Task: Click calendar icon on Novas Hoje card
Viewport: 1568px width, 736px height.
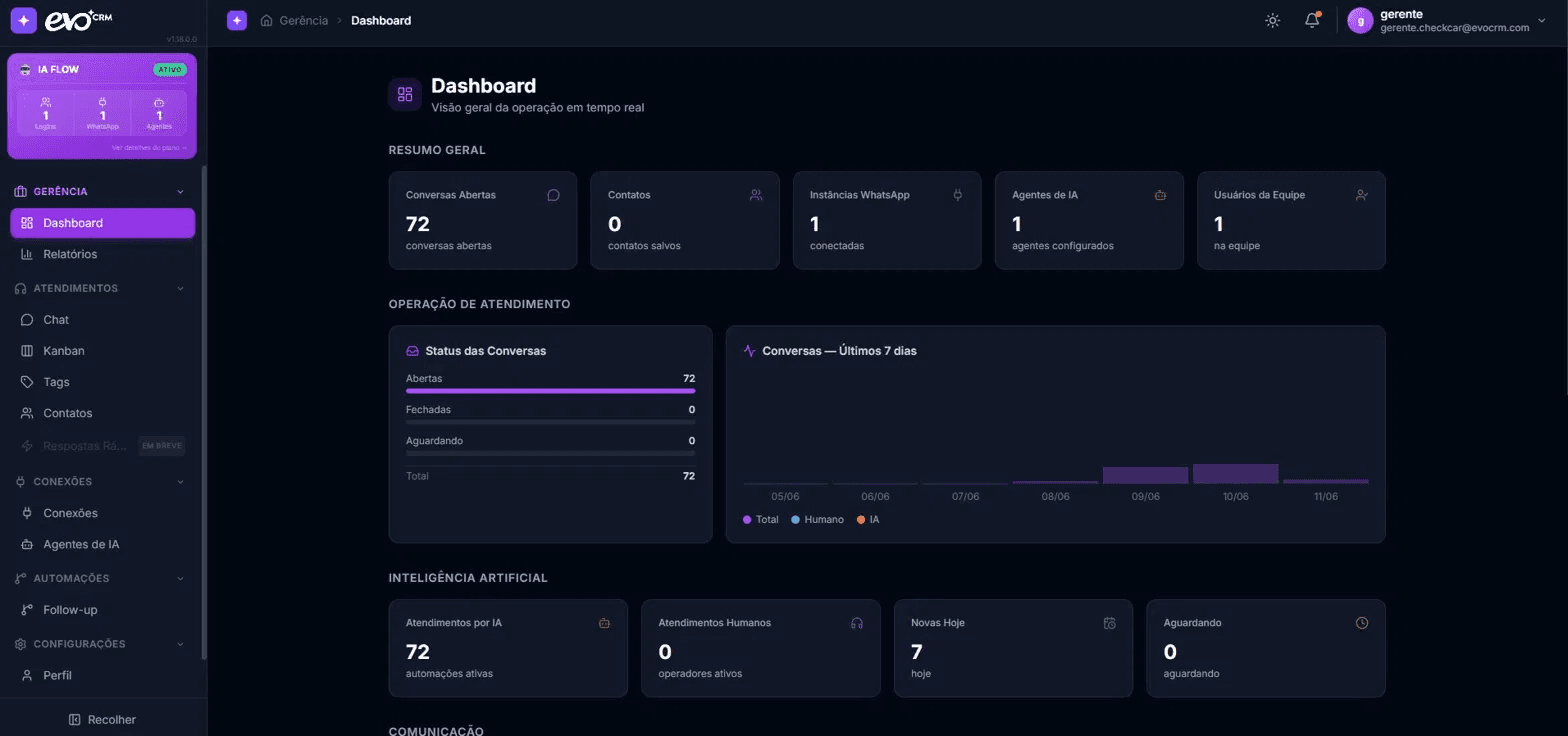Action: coord(1109,623)
